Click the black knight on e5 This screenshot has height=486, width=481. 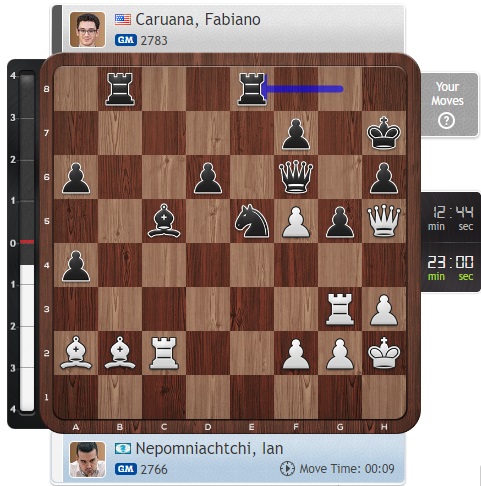(252, 221)
